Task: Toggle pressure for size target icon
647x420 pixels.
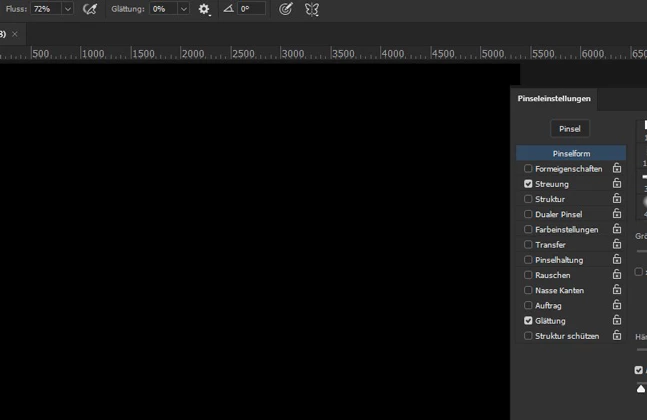Action: (286, 9)
